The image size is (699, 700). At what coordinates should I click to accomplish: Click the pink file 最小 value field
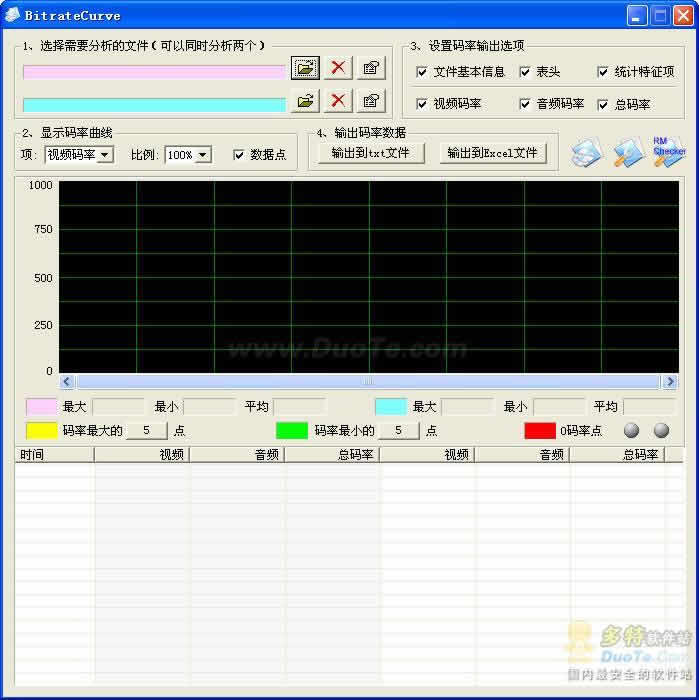pos(209,407)
